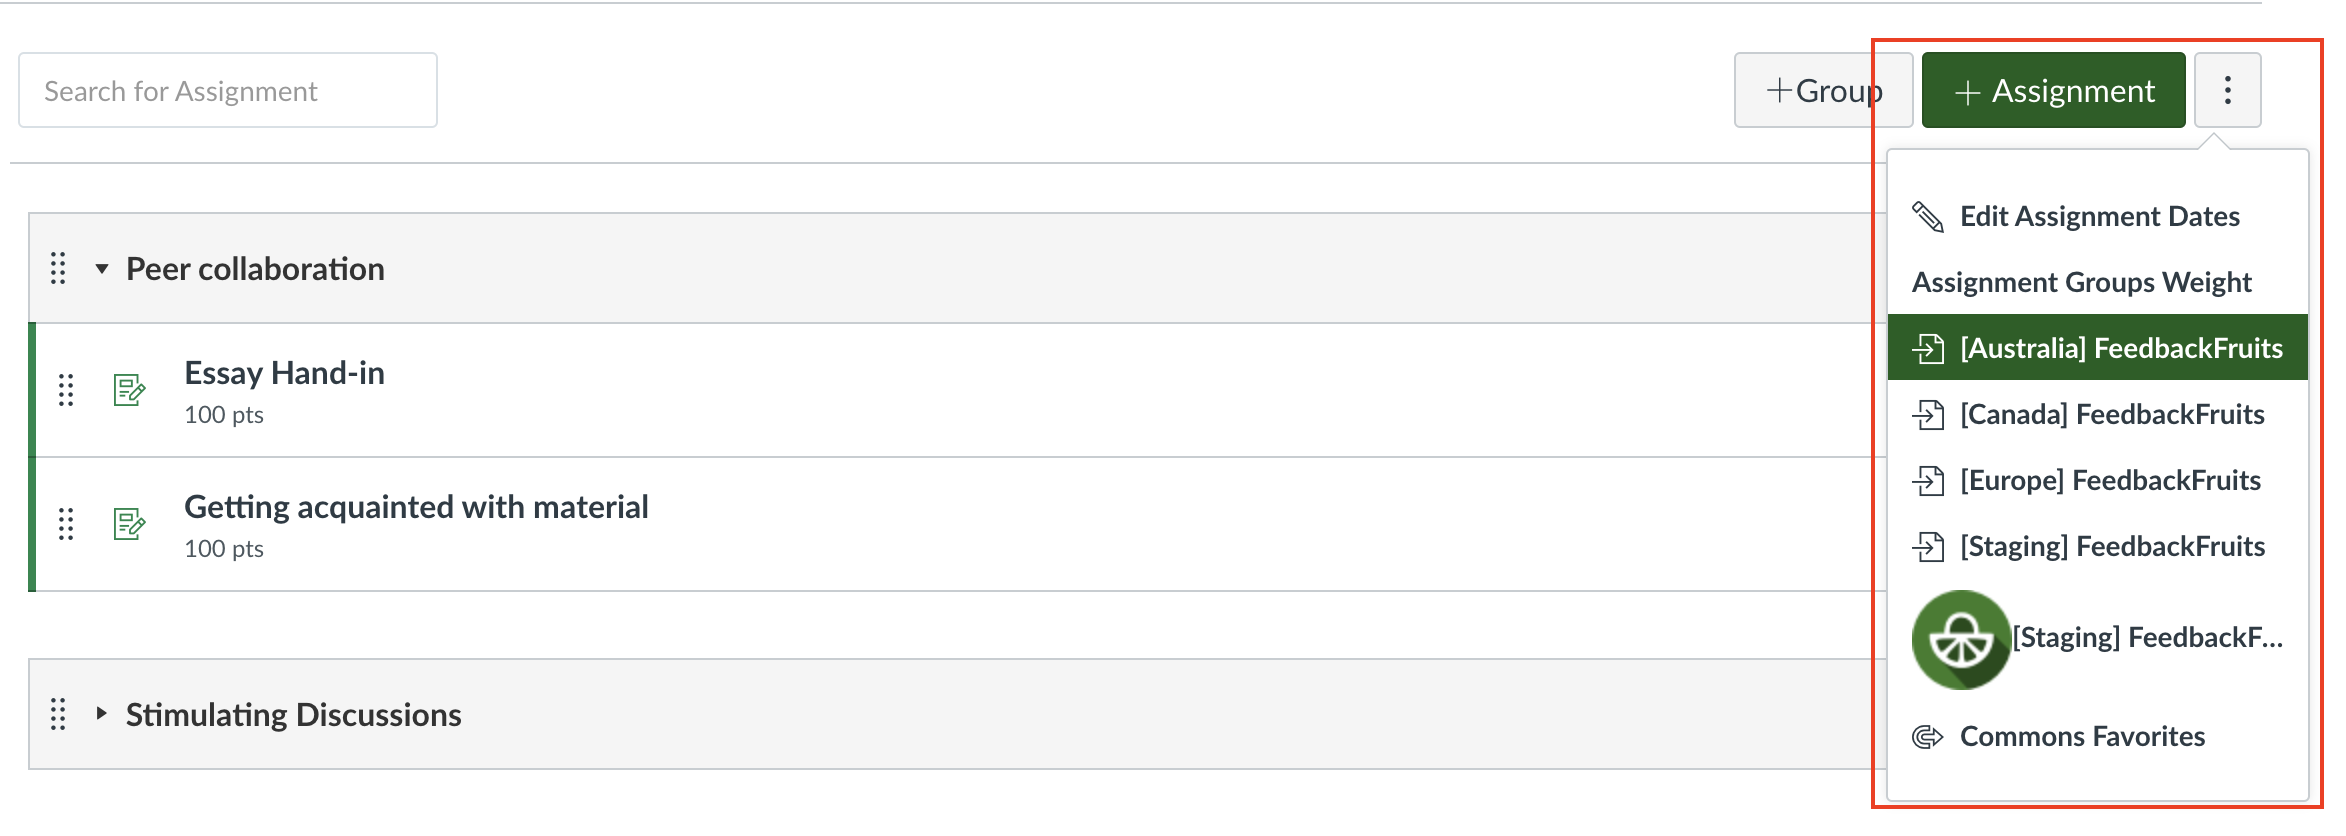The image size is (2346, 836).
Task: Grab the drag handle beside Essay Hand-in
Action: [66, 389]
